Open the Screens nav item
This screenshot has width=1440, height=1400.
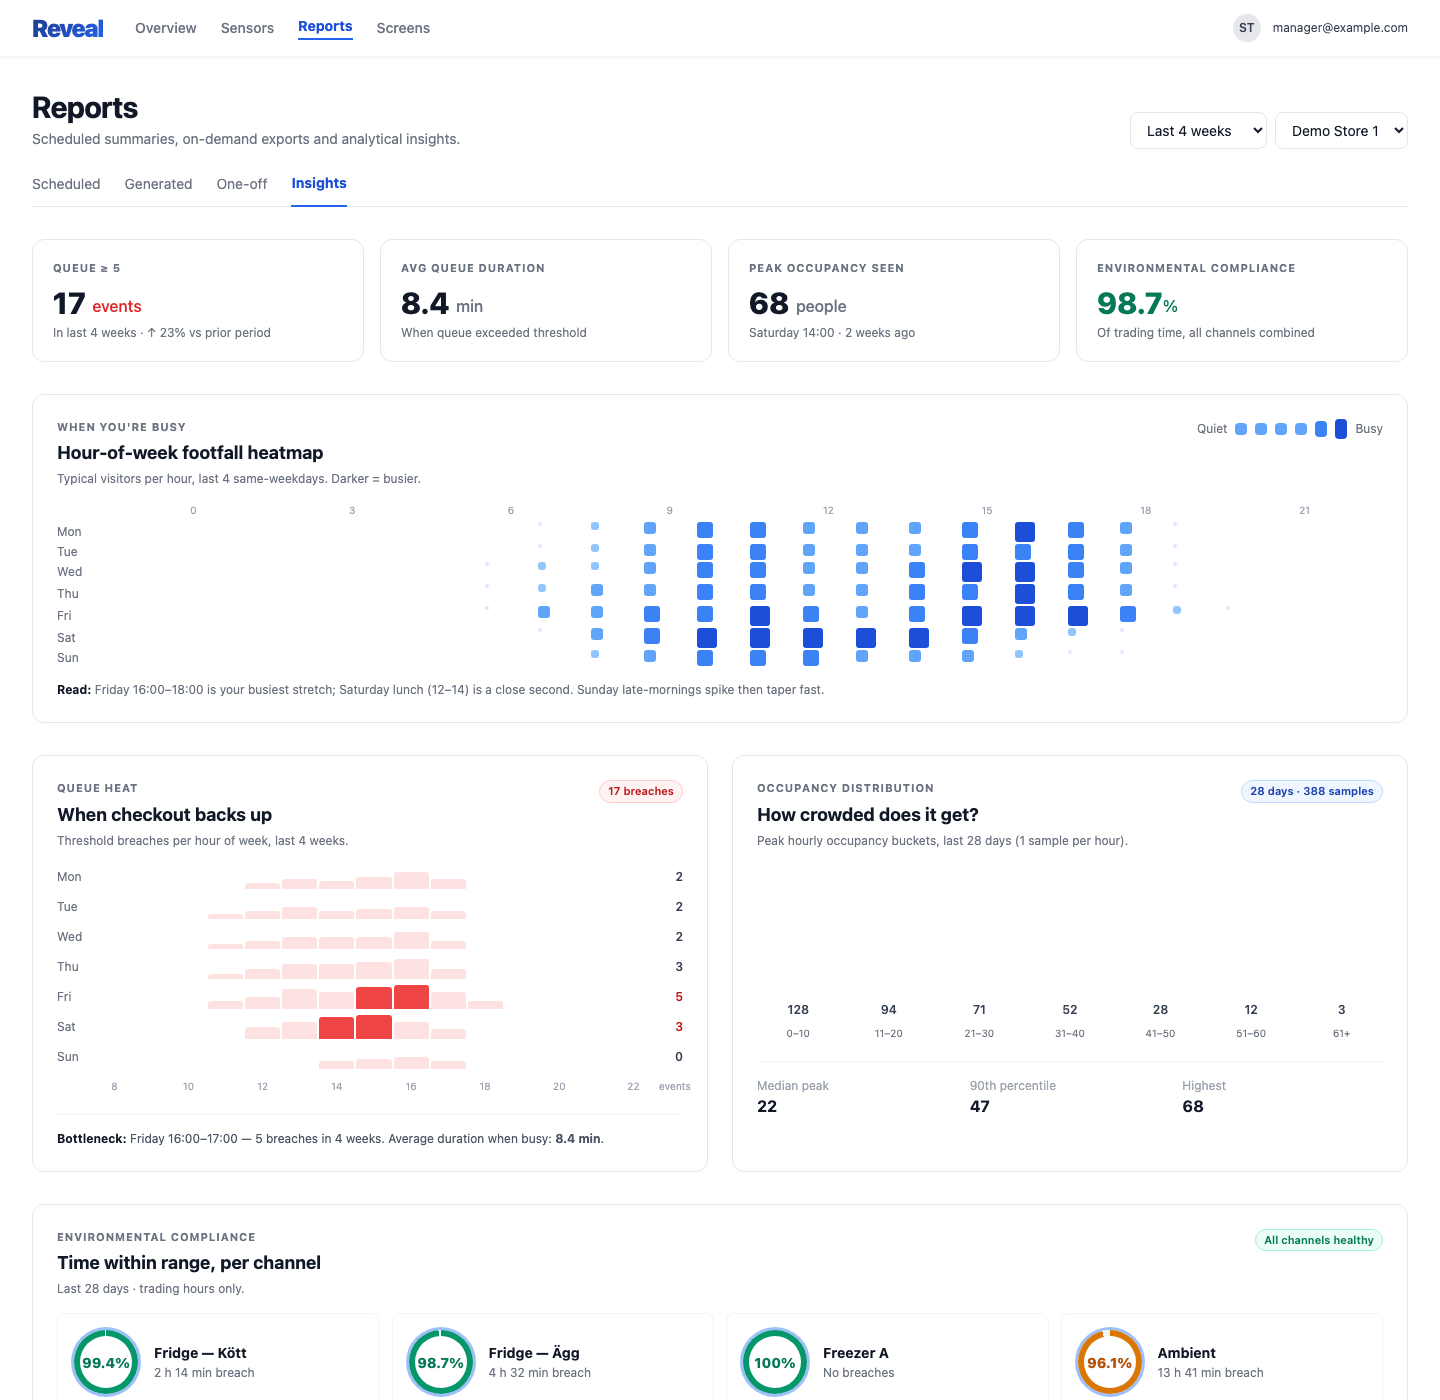click(x=403, y=28)
